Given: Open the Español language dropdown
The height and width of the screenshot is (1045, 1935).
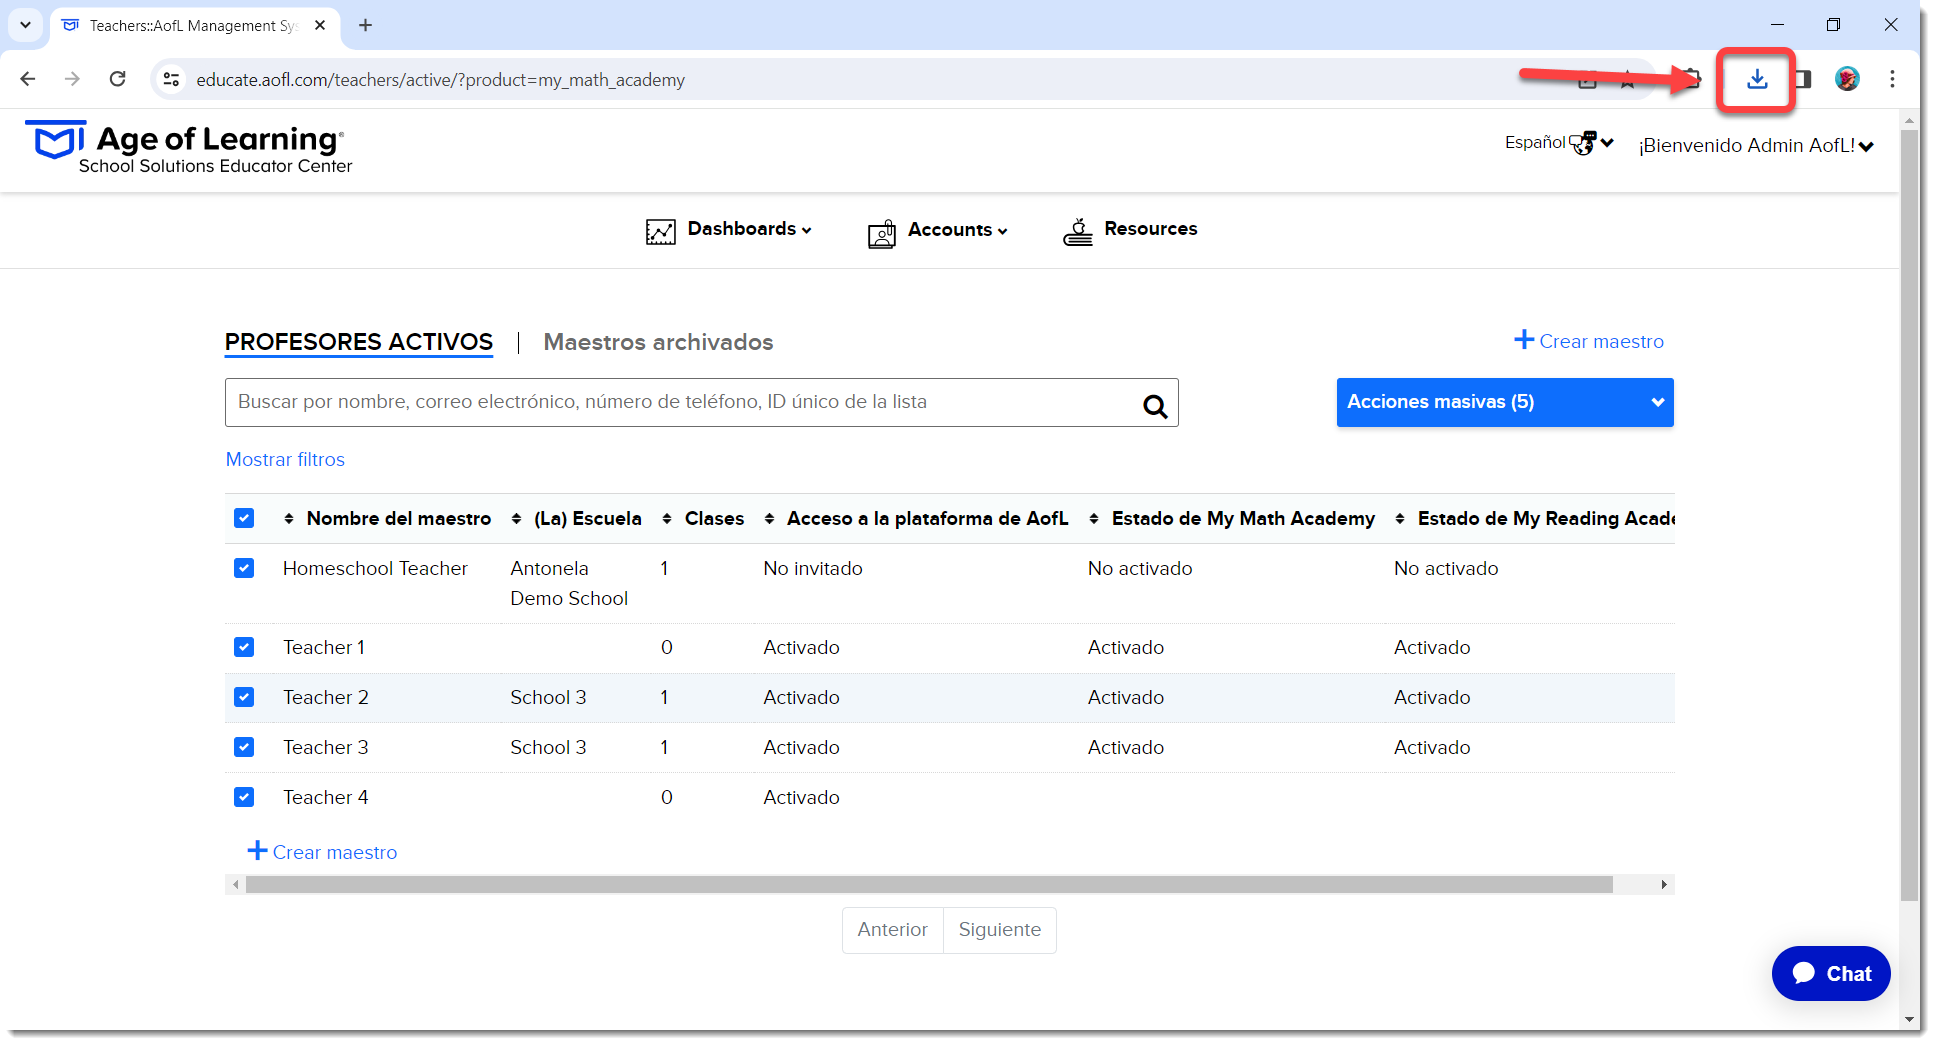Looking at the screenshot, I should (1559, 143).
